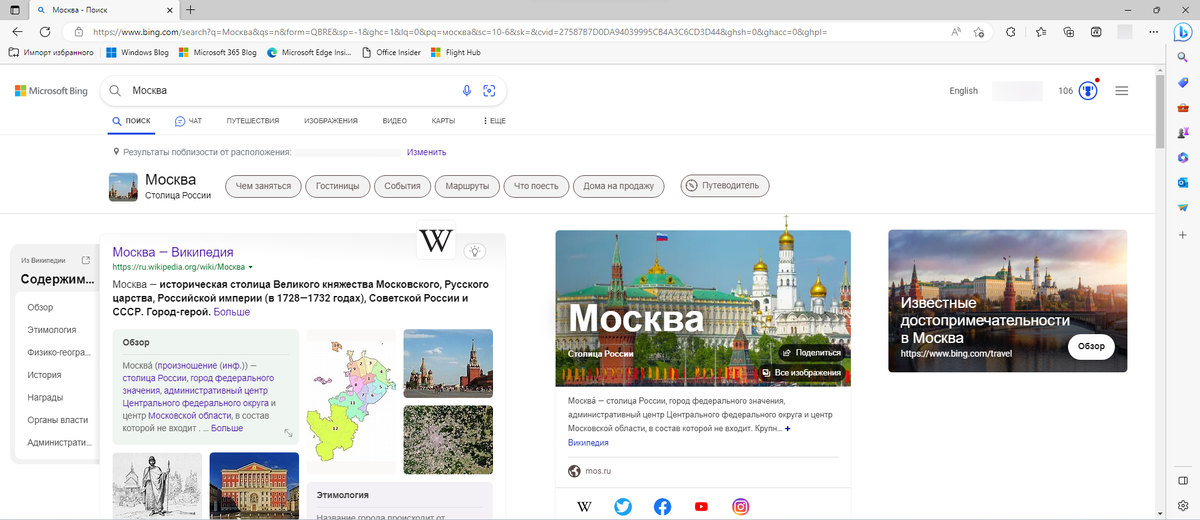Open the Путеводитель guide button
This screenshot has height=520, width=1200.
point(725,185)
